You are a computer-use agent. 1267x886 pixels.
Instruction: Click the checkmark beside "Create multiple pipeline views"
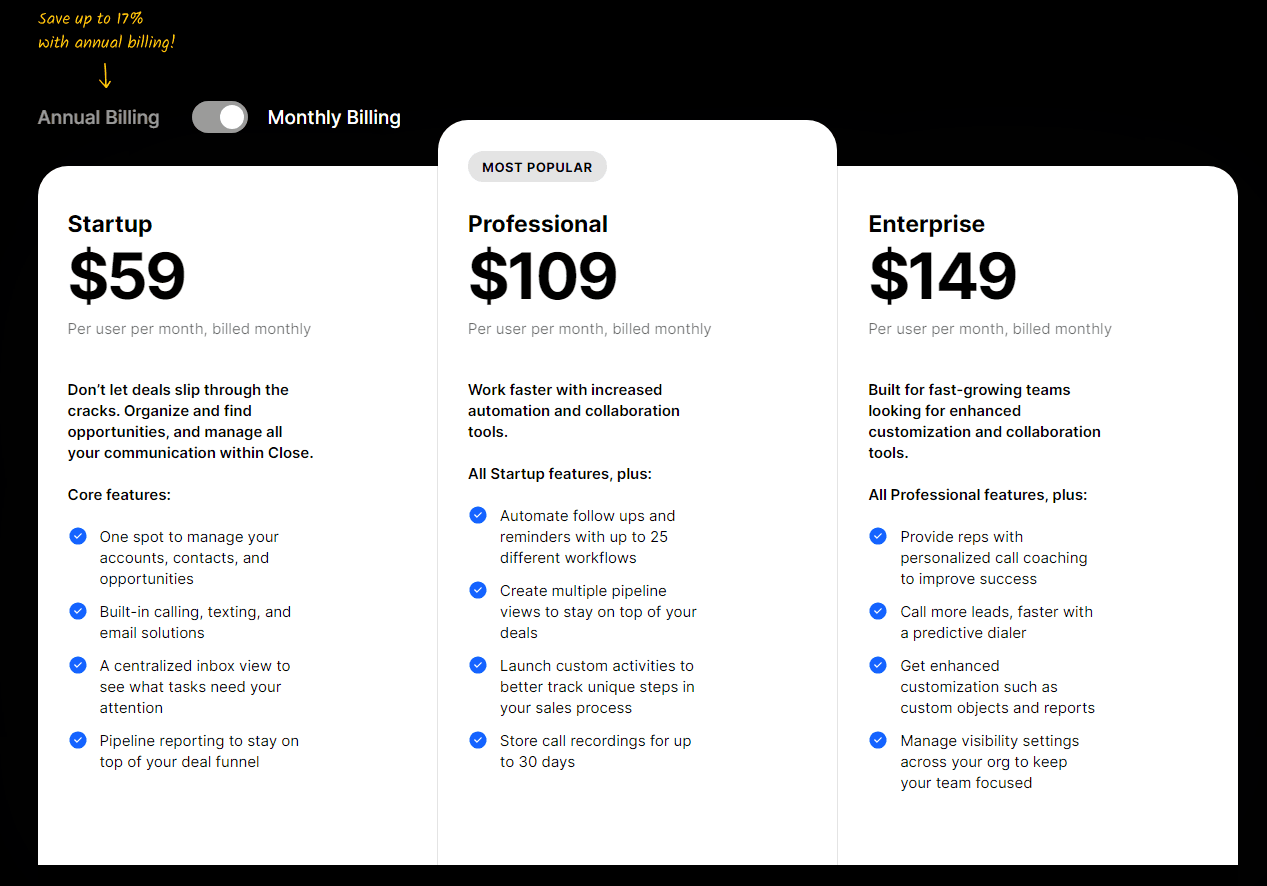tap(478, 590)
